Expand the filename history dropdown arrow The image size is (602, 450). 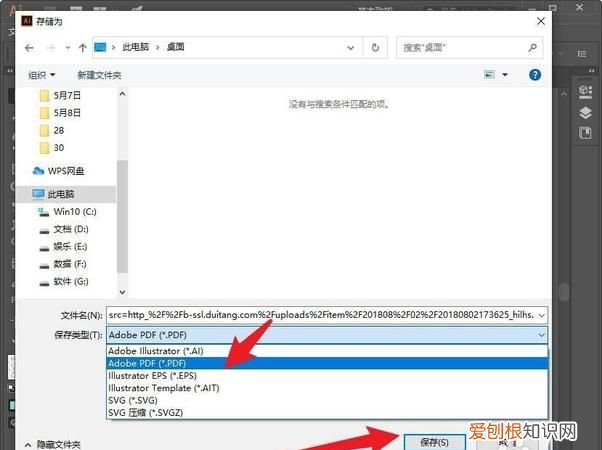point(542,316)
